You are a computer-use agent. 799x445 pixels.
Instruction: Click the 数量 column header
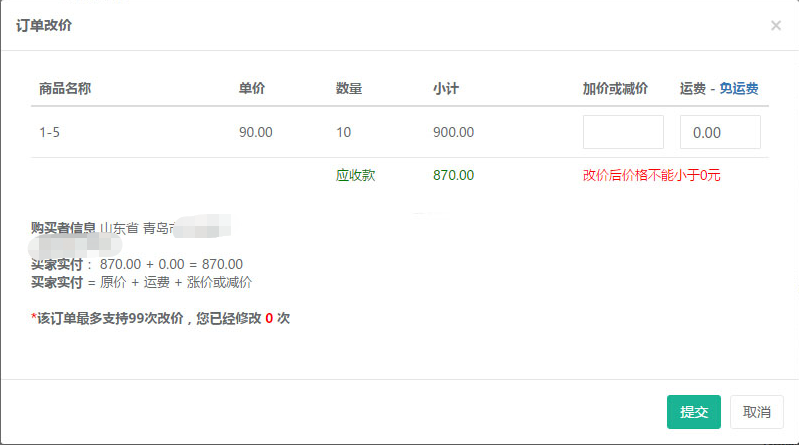pyautogui.click(x=349, y=88)
